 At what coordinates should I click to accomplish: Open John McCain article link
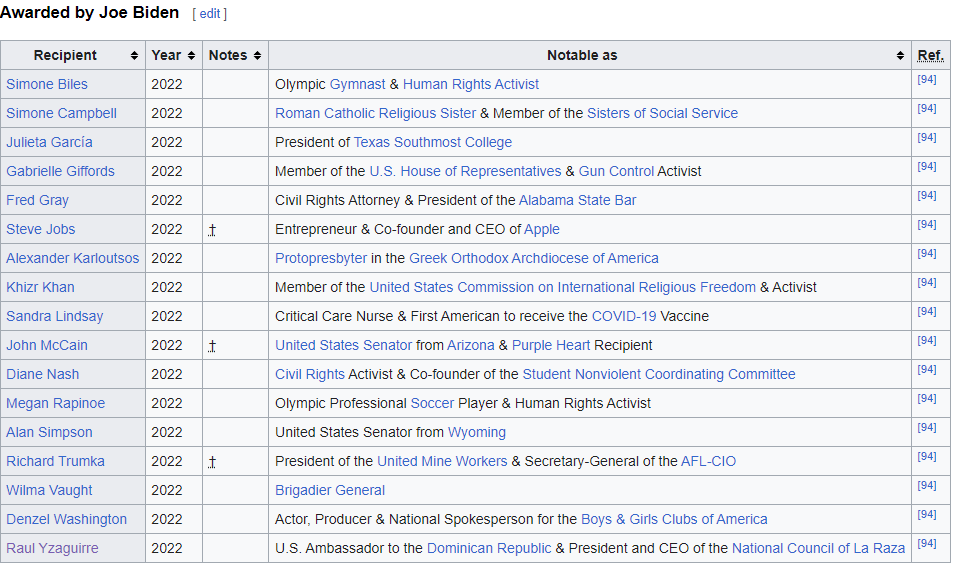pos(47,346)
